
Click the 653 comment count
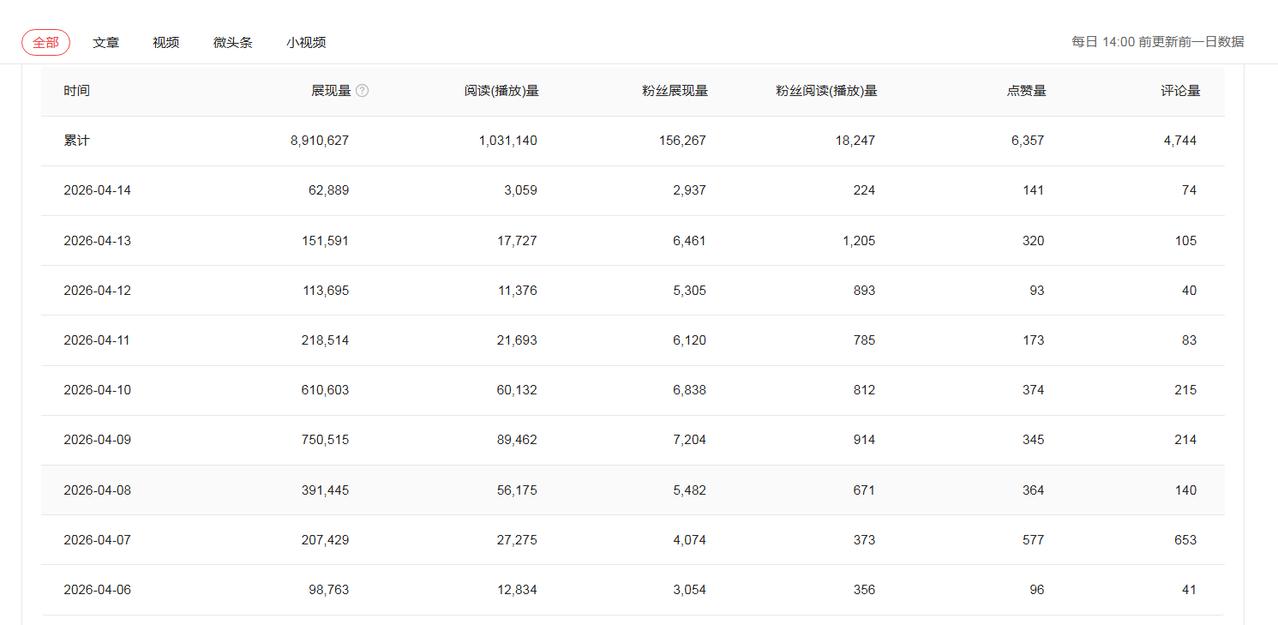tap(1185, 540)
